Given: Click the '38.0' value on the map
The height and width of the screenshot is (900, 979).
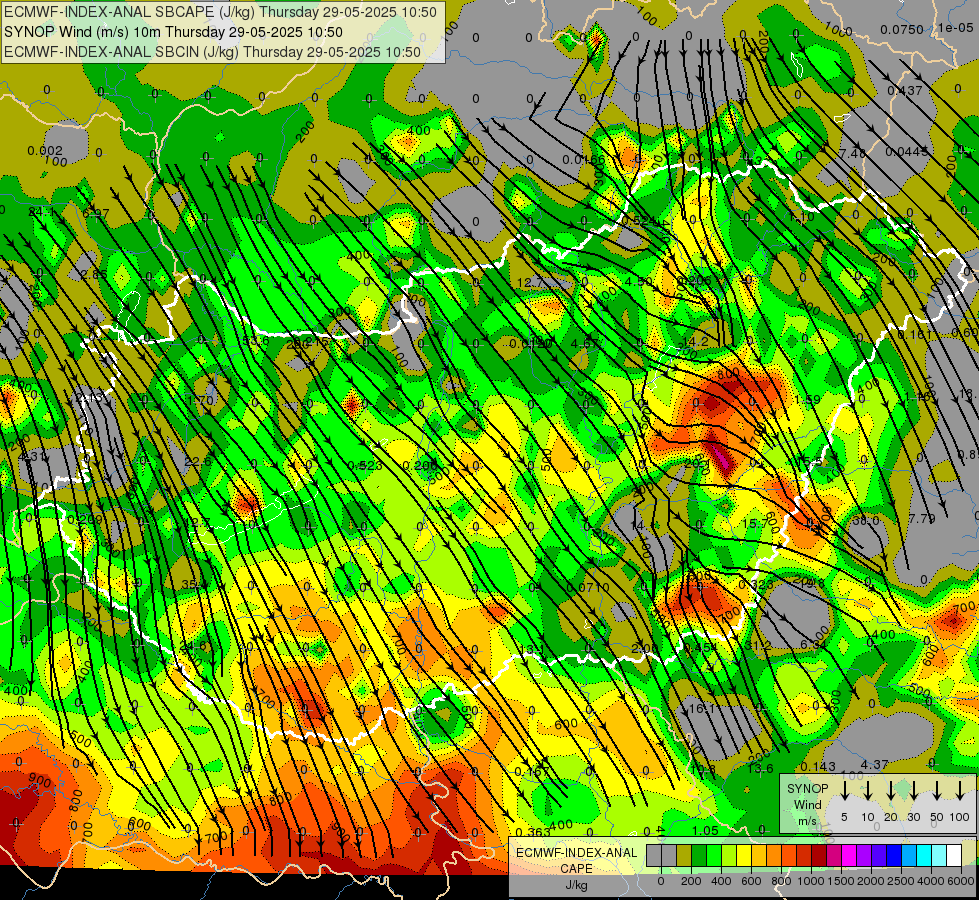Looking at the screenshot, I should click(x=866, y=520).
